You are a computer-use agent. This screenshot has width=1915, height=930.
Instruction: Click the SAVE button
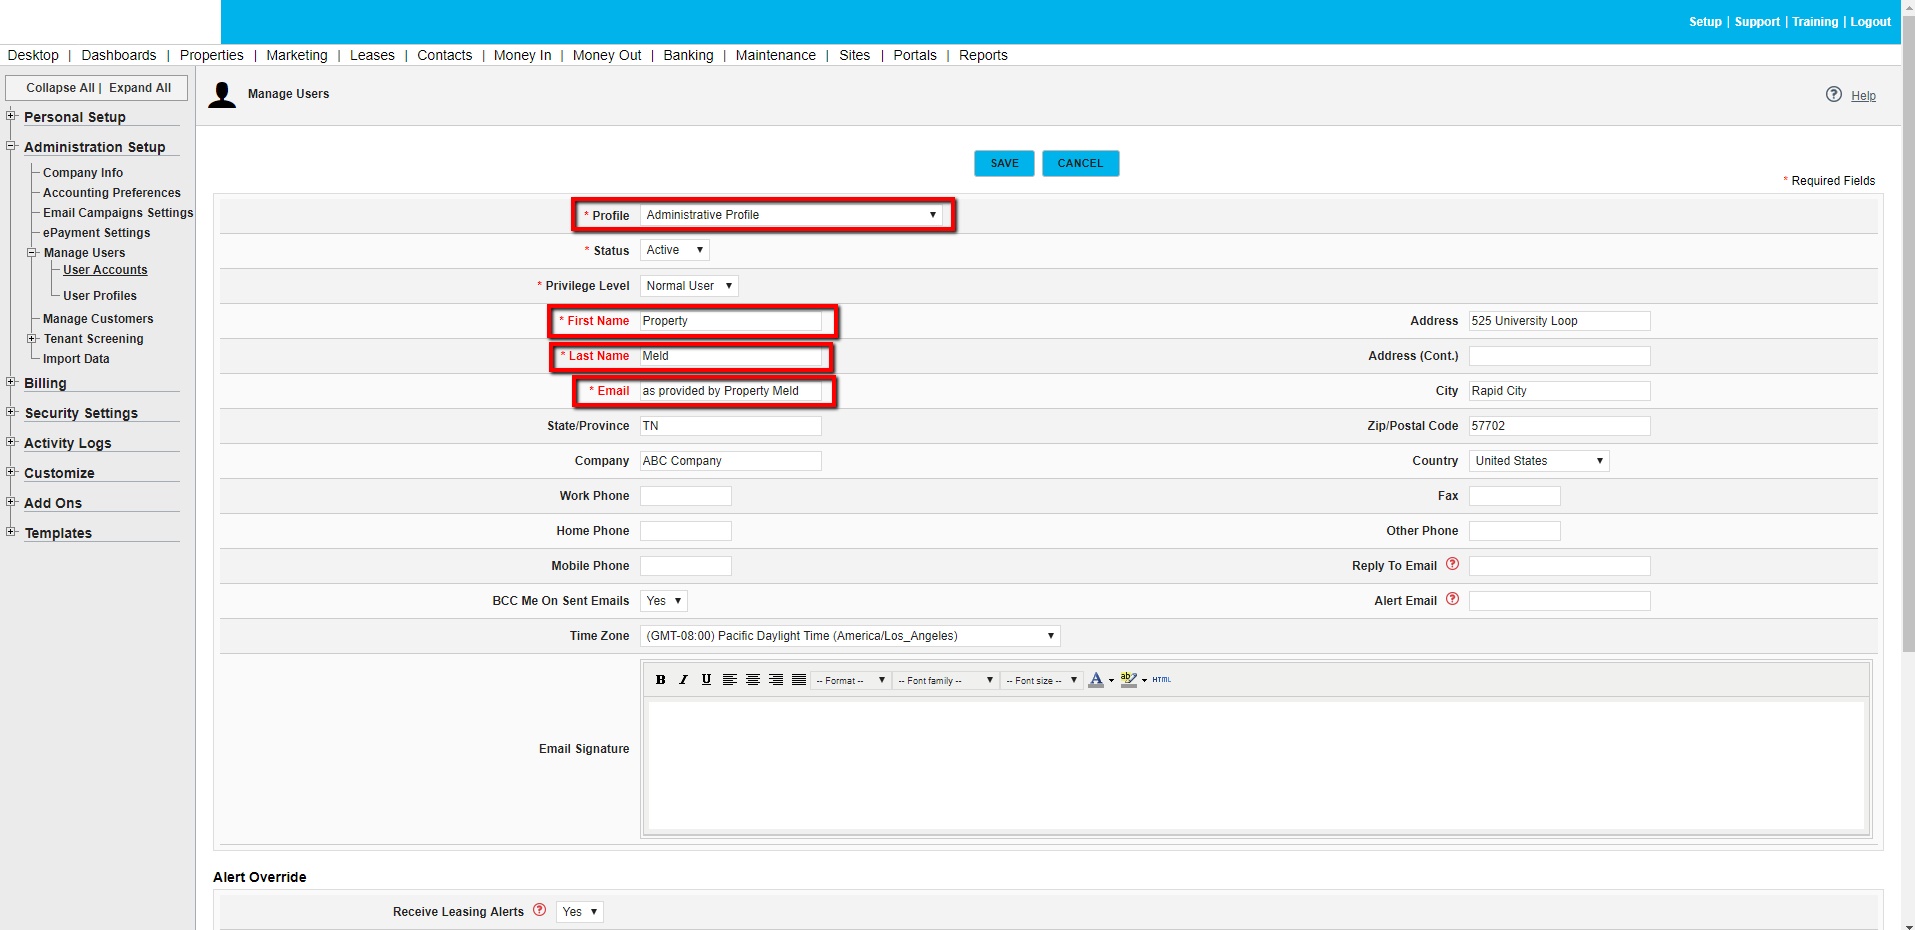[1004, 163]
